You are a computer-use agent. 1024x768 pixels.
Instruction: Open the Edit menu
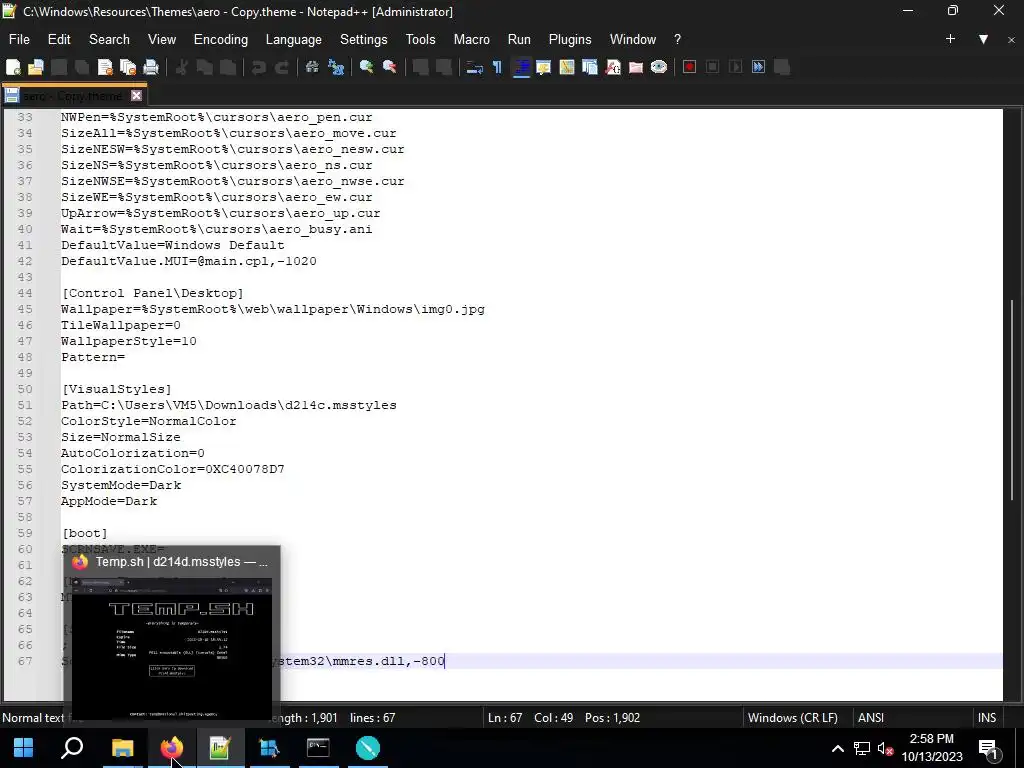(59, 39)
